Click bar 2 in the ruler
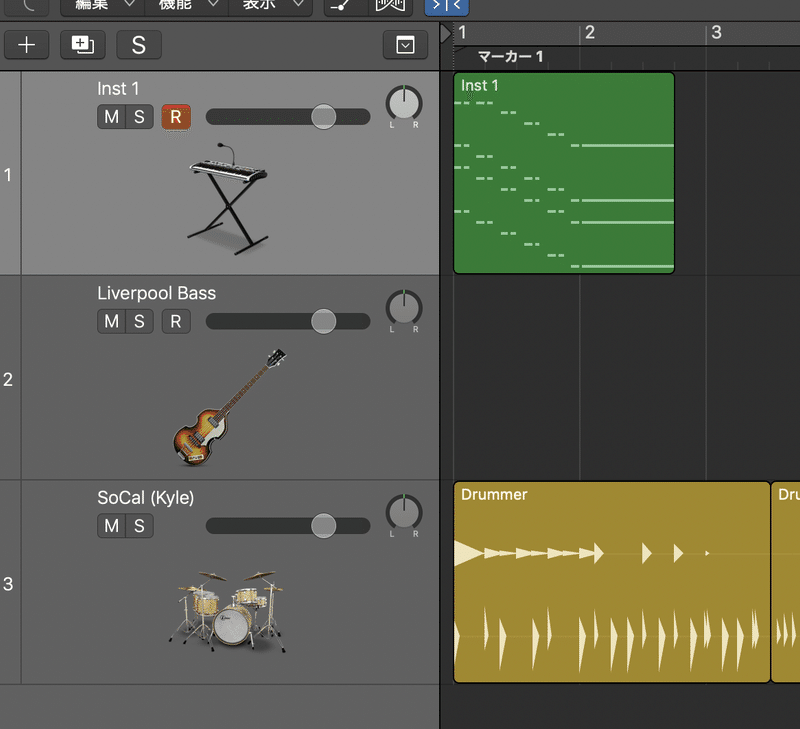This screenshot has height=729, width=800. coord(590,33)
